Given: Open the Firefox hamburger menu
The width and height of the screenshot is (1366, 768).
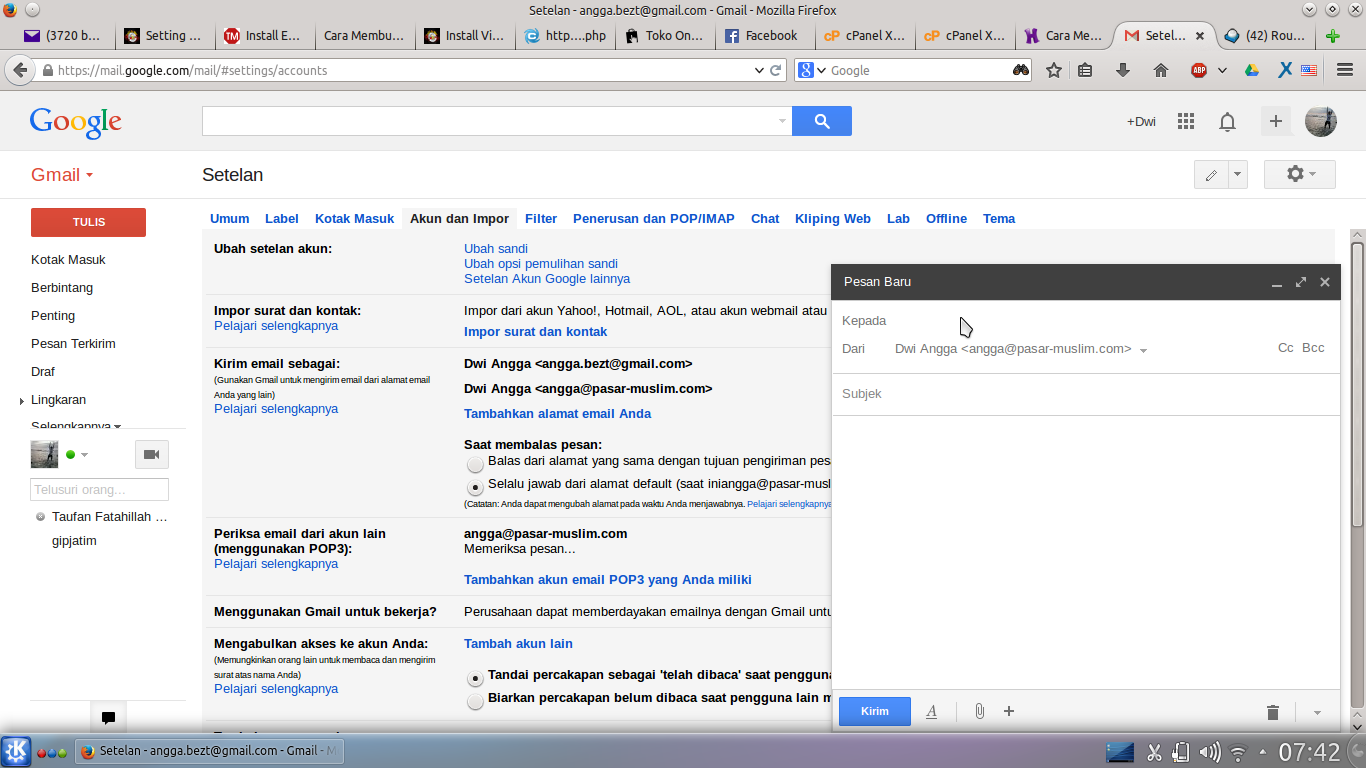Looking at the screenshot, I should 1345,70.
